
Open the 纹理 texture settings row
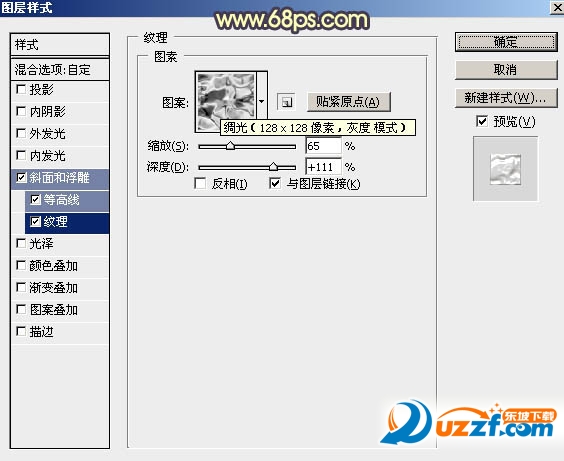click(x=67, y=223)
